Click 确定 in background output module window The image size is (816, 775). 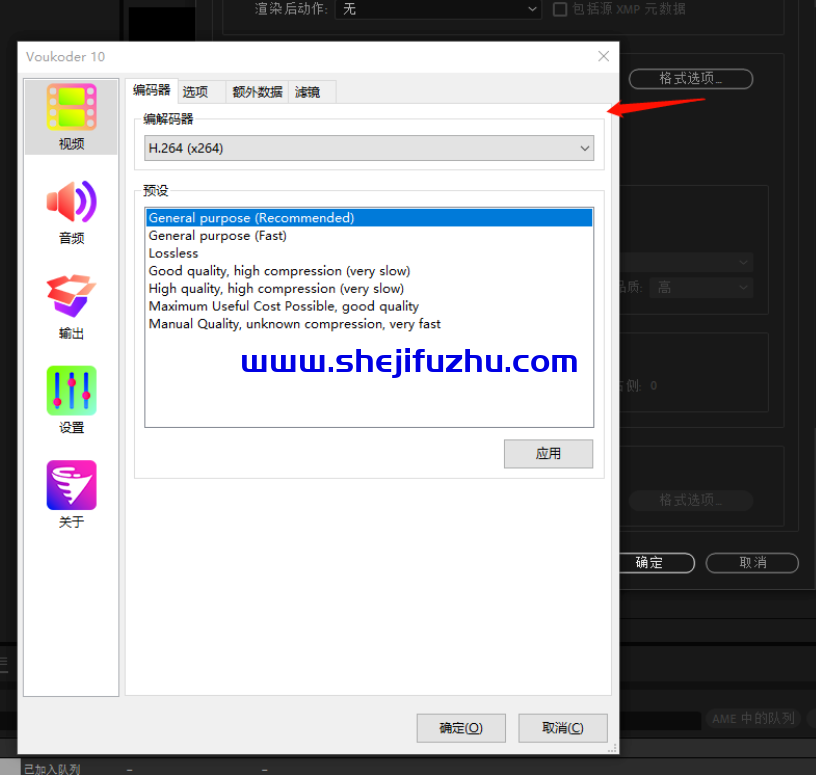657,563
